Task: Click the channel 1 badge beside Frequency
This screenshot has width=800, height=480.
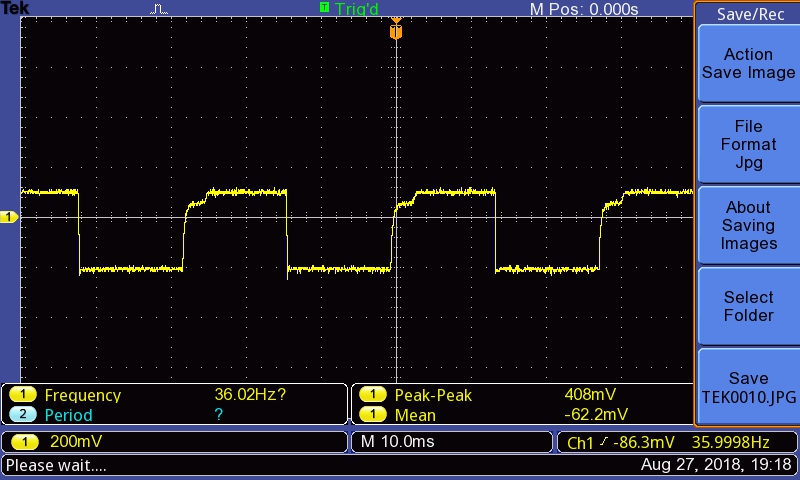Action: click(22, 395)
